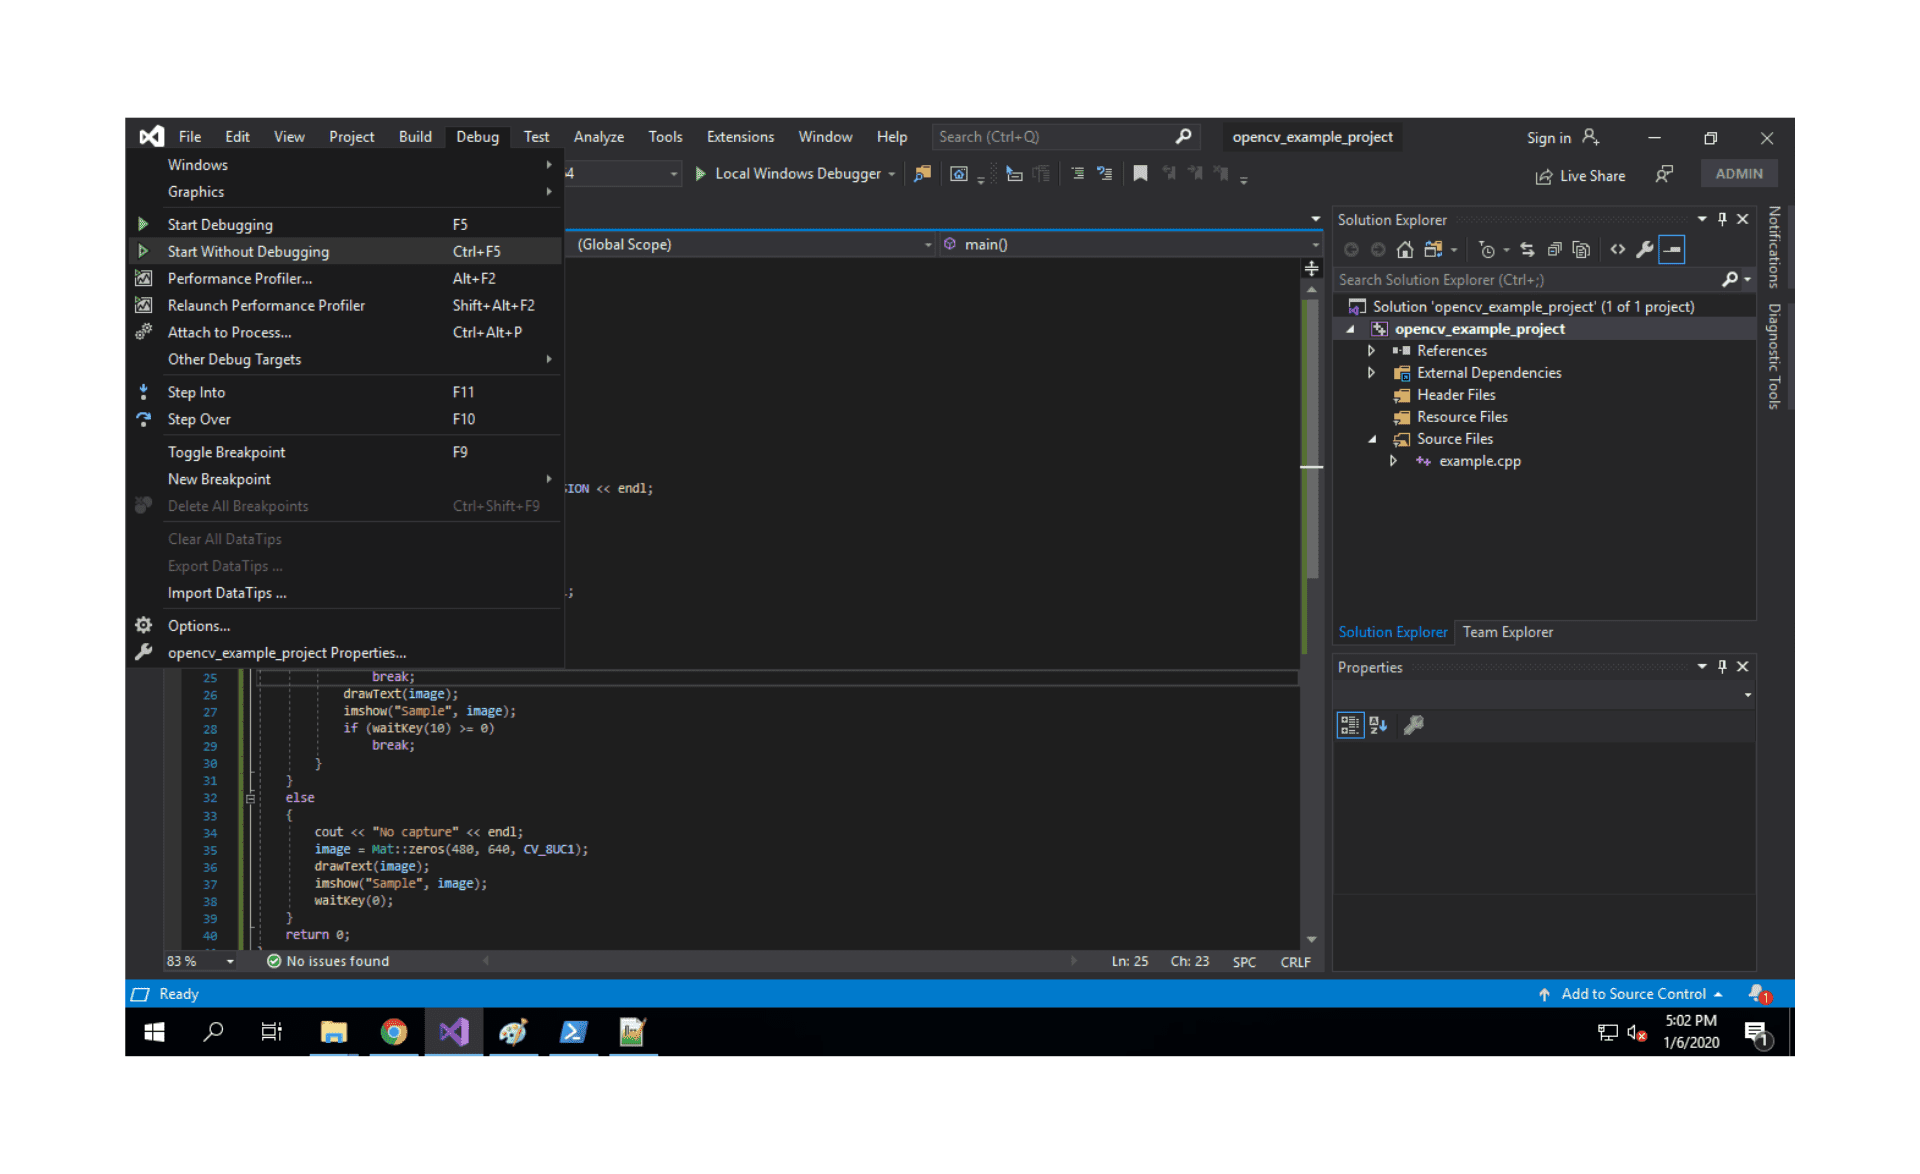Click the ADMIN badge button
1920x1174 pixels.
[x=1739, y=174]
